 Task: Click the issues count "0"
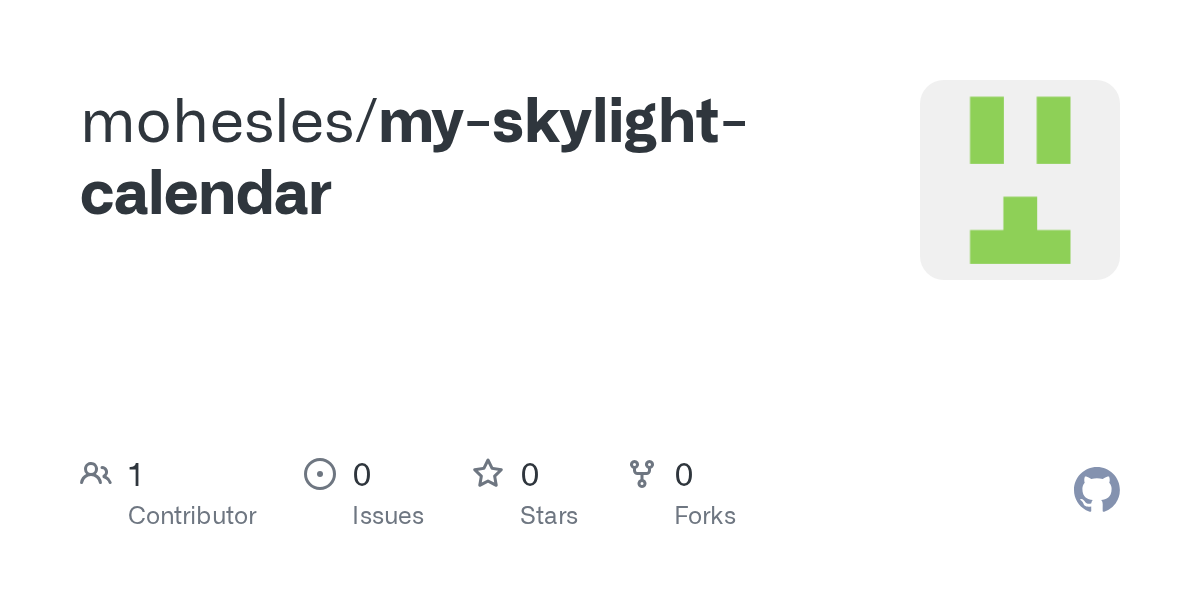pos(362,475)
